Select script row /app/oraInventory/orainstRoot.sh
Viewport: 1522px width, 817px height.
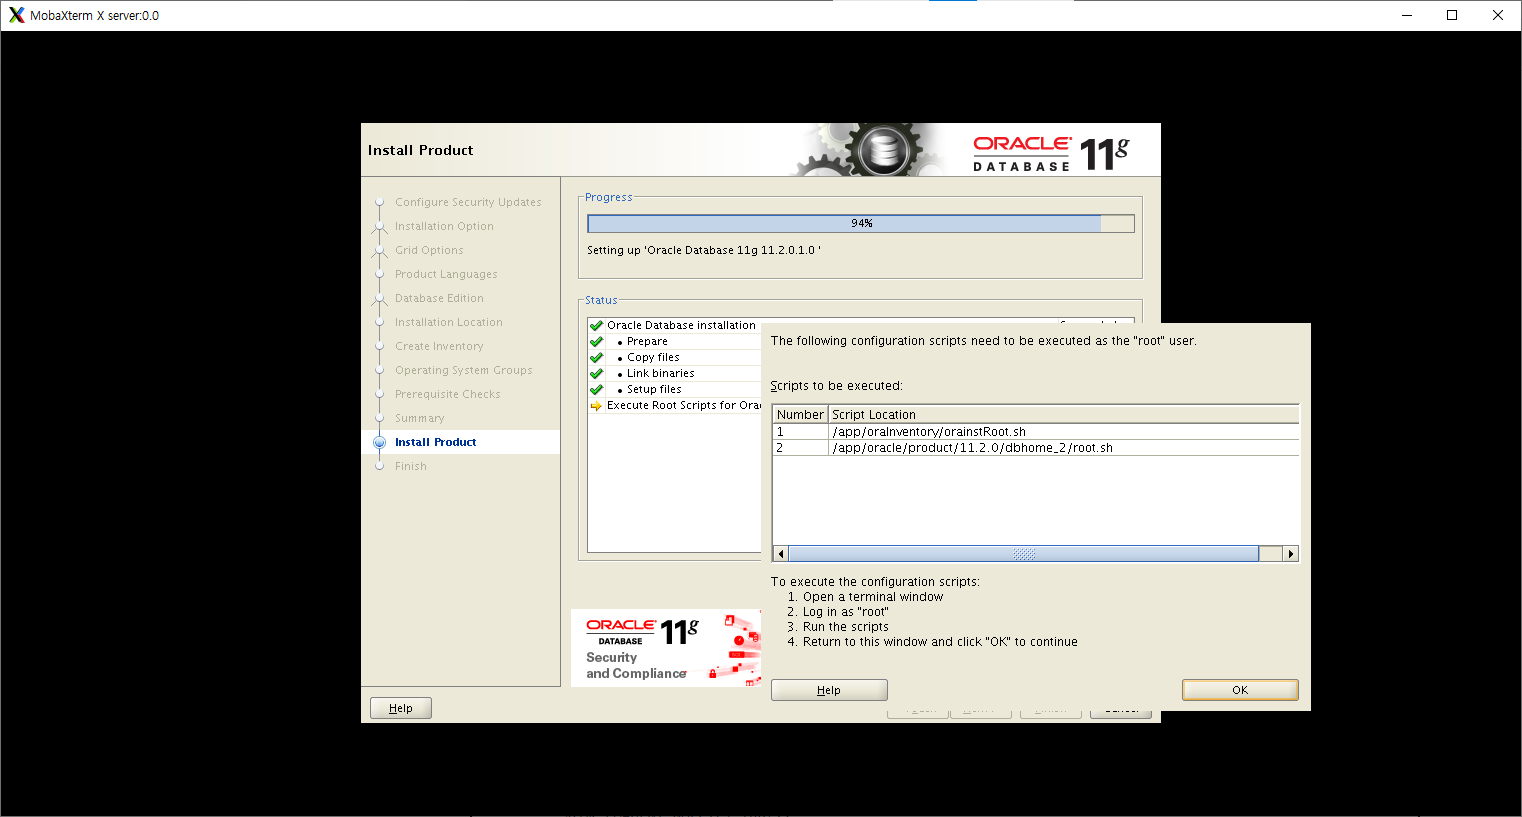pyautogui.click(x=1036, y=432)
